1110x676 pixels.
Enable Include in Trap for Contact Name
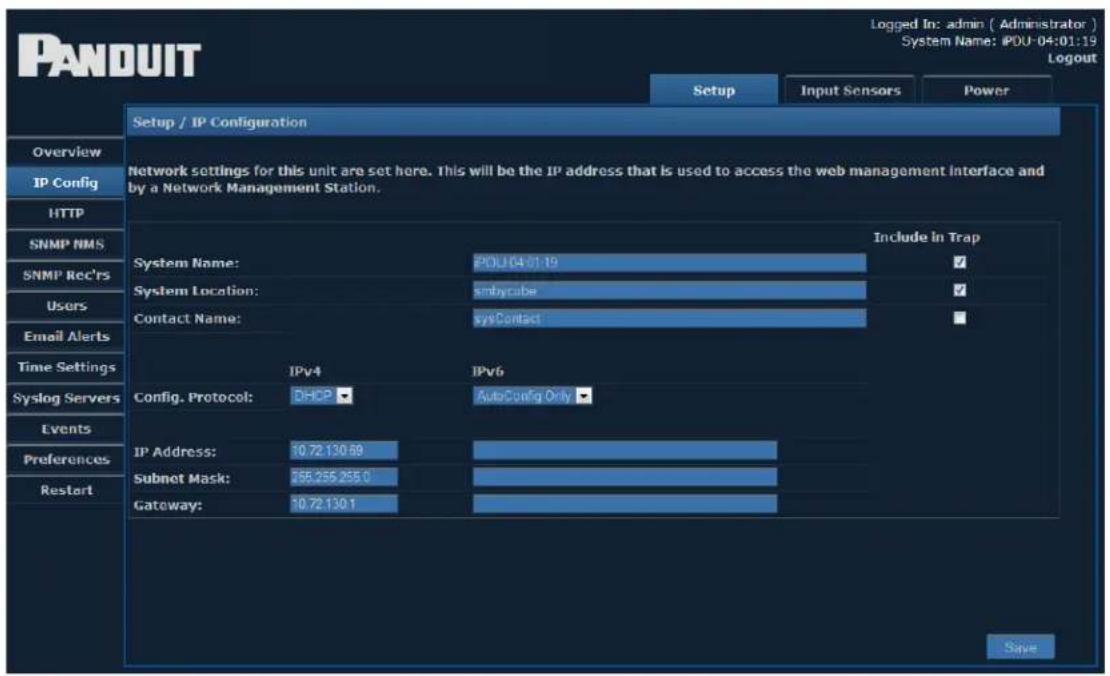(959, 318)
